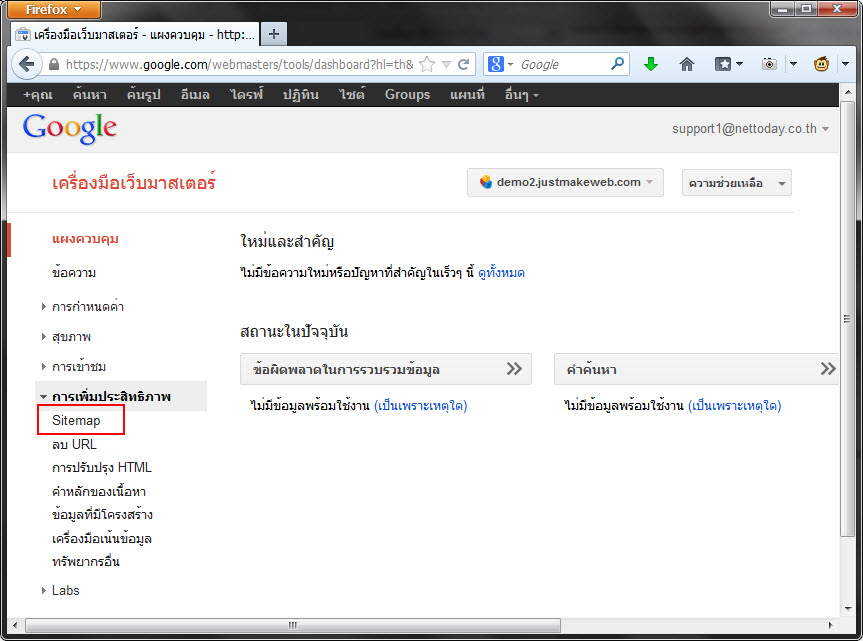This screenshot has width=863, height=641.
Task: Click เป็นเพราะเหตุใด link under crawl errors
Action: coord(420,406)
